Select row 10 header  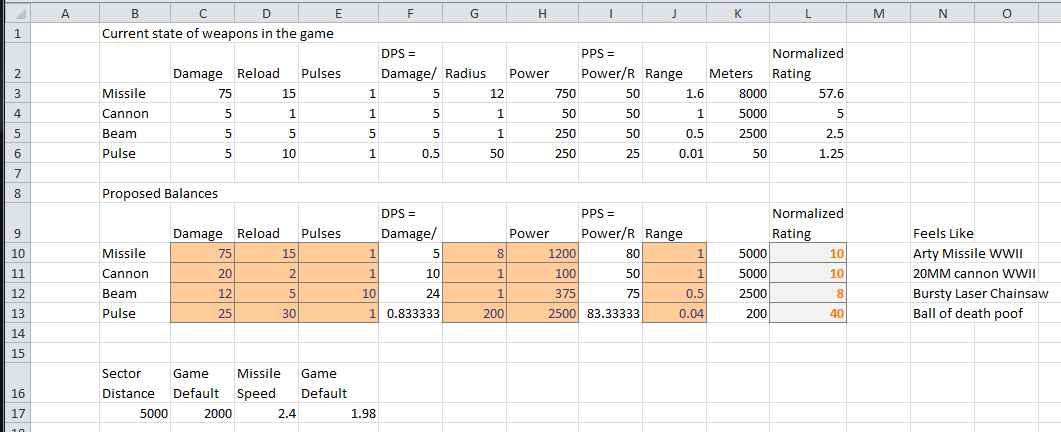pos(17,253)
